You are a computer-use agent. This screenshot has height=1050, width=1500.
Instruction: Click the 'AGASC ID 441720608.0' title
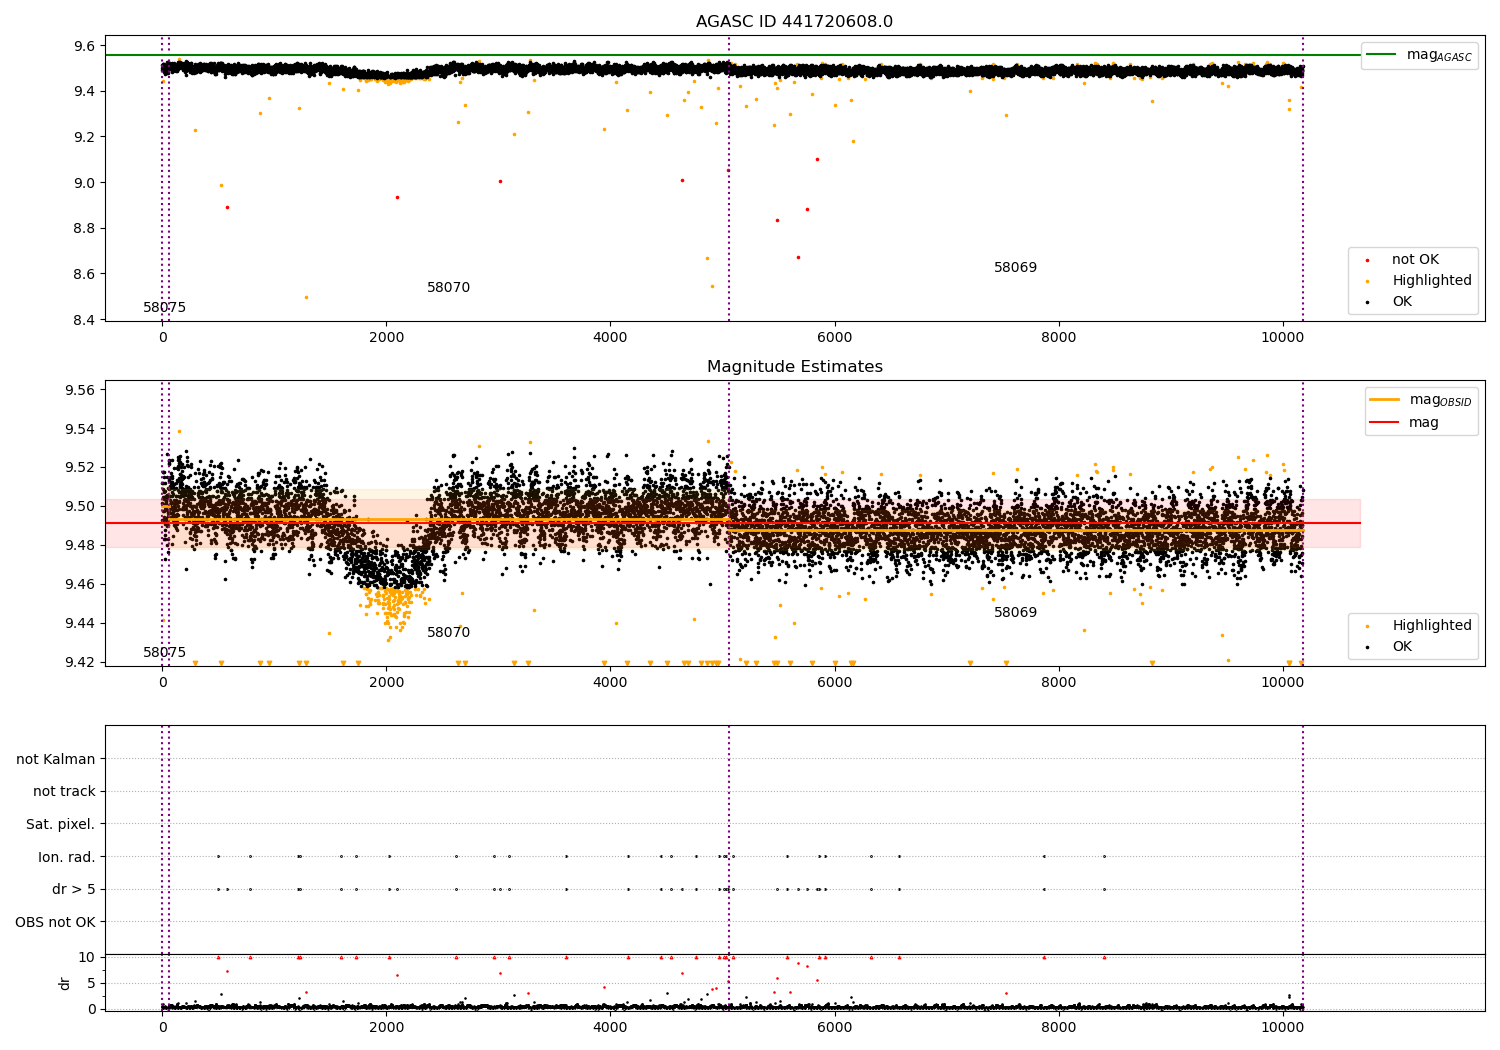click(x=795, y=22)
